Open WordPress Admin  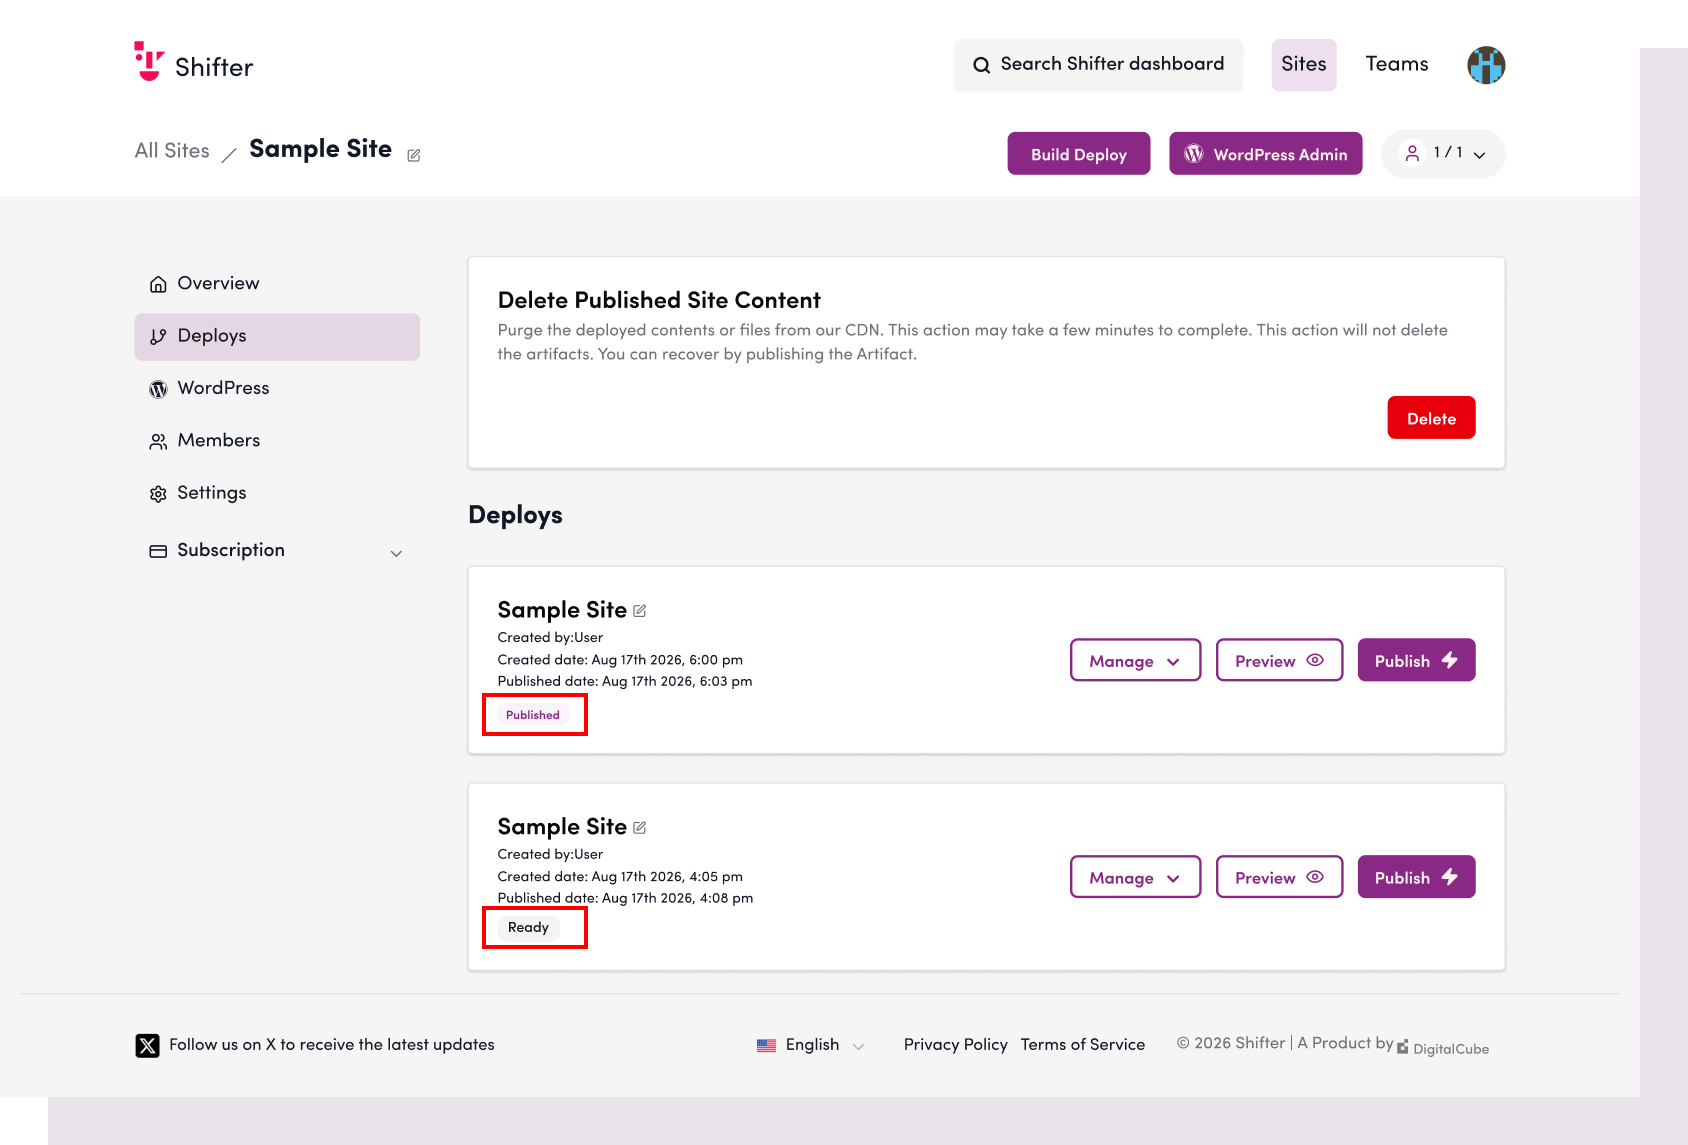pyautogui.click(x=1265, y=154)
